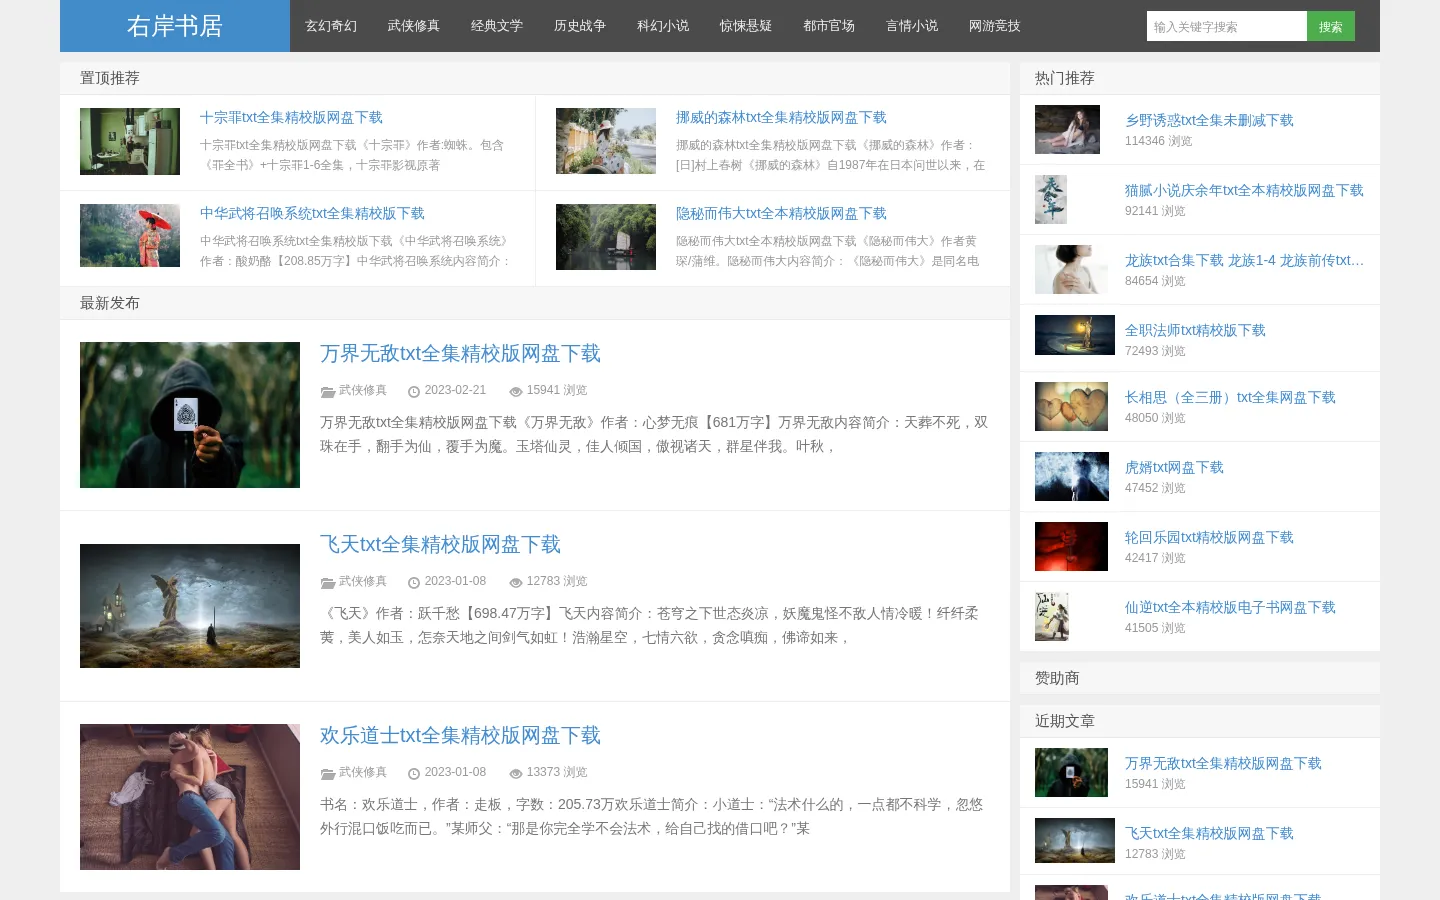Open the 玄幻奇幻 category
Screen dimensions: 1440x900
tap(331, 26)
